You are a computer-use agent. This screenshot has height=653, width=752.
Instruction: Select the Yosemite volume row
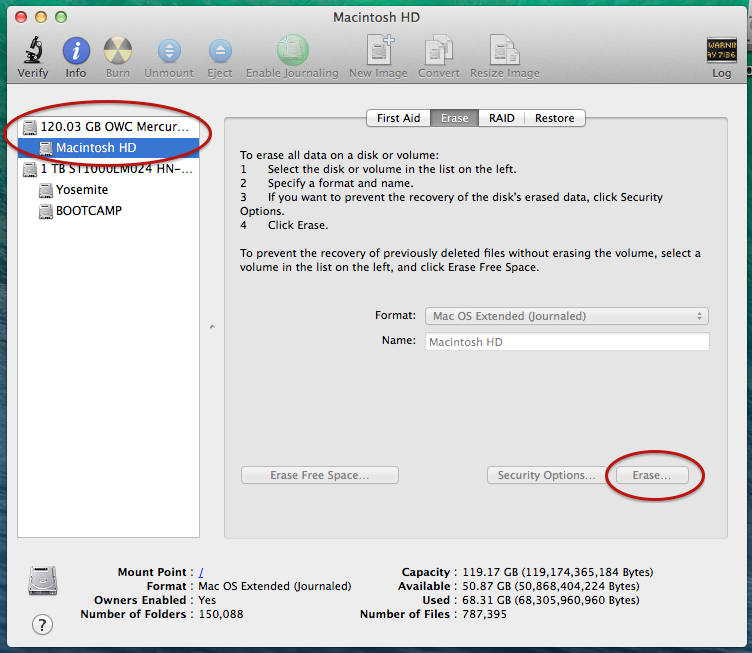click(x=108, y=190)
